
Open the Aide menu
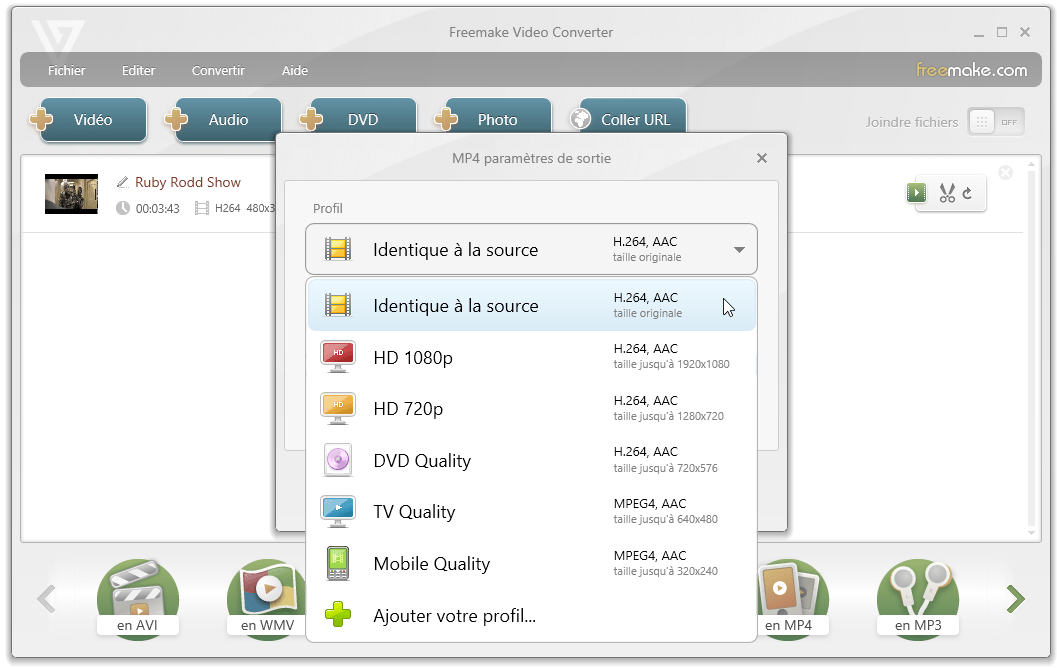click(295, 70)
